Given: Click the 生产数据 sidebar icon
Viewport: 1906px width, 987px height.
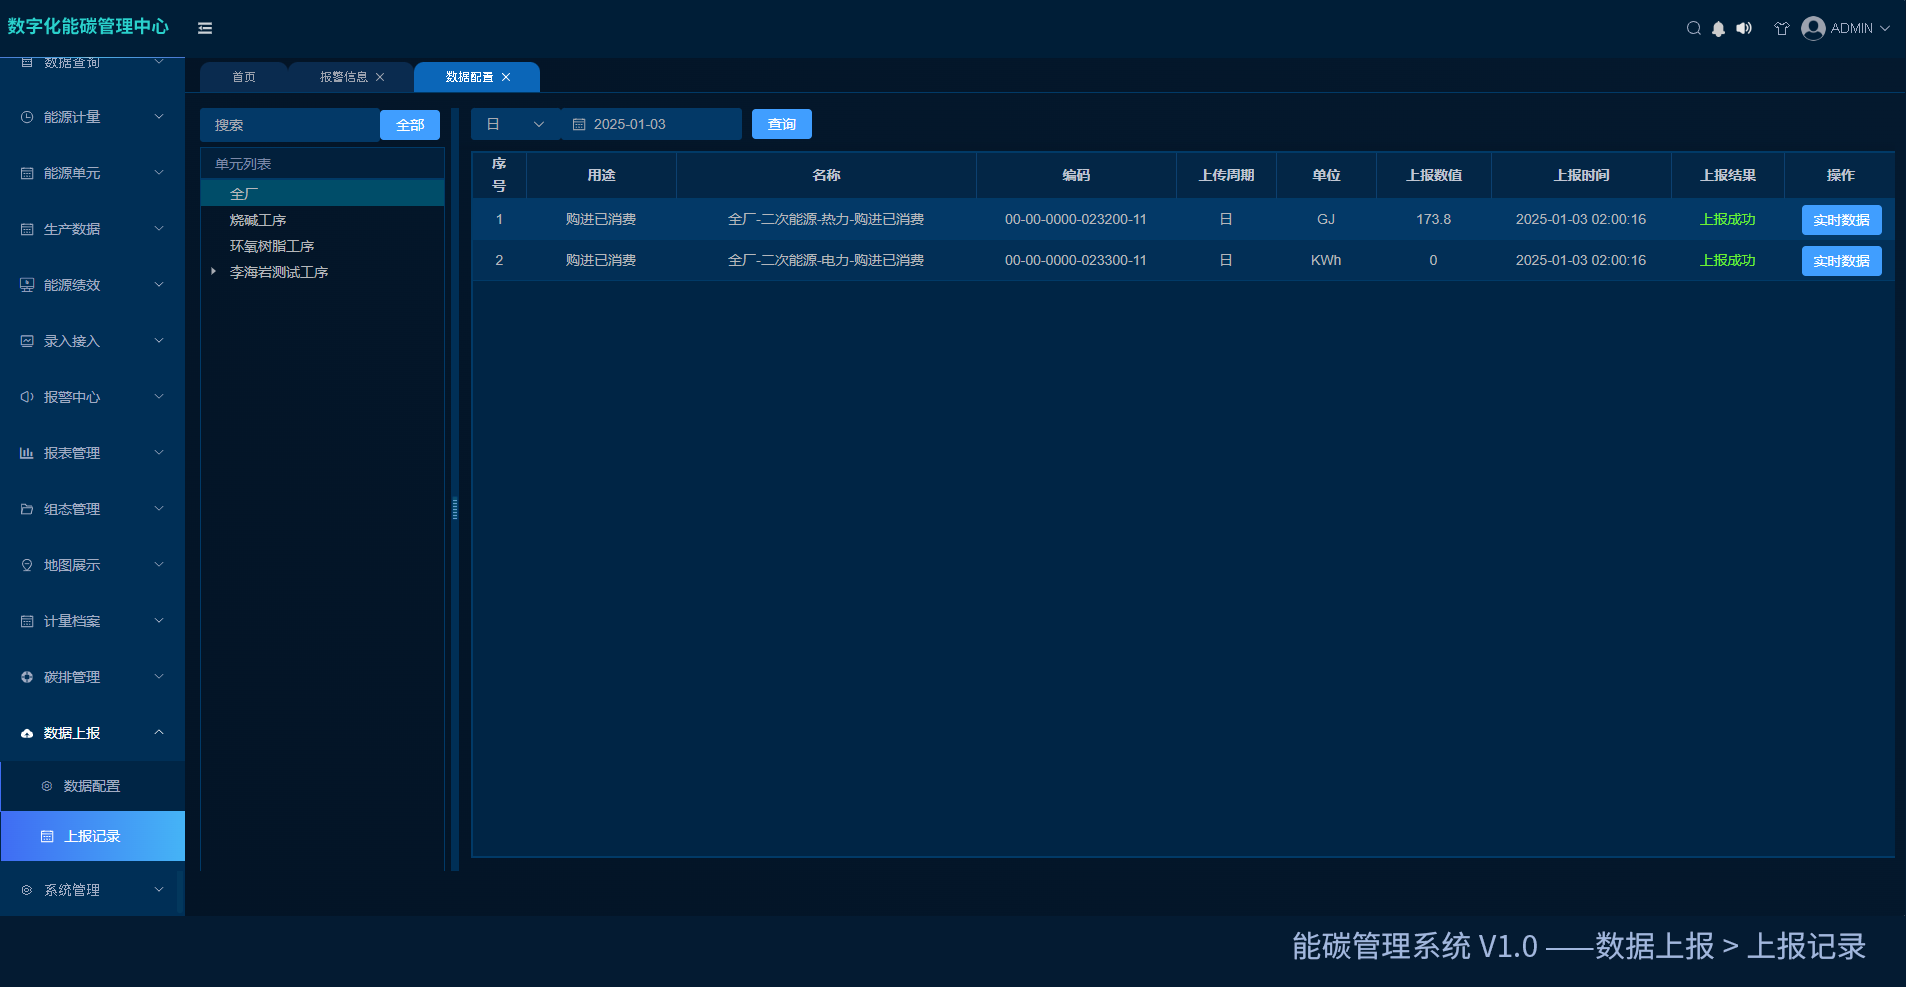Looking at the screenshot, I should 27,229.
